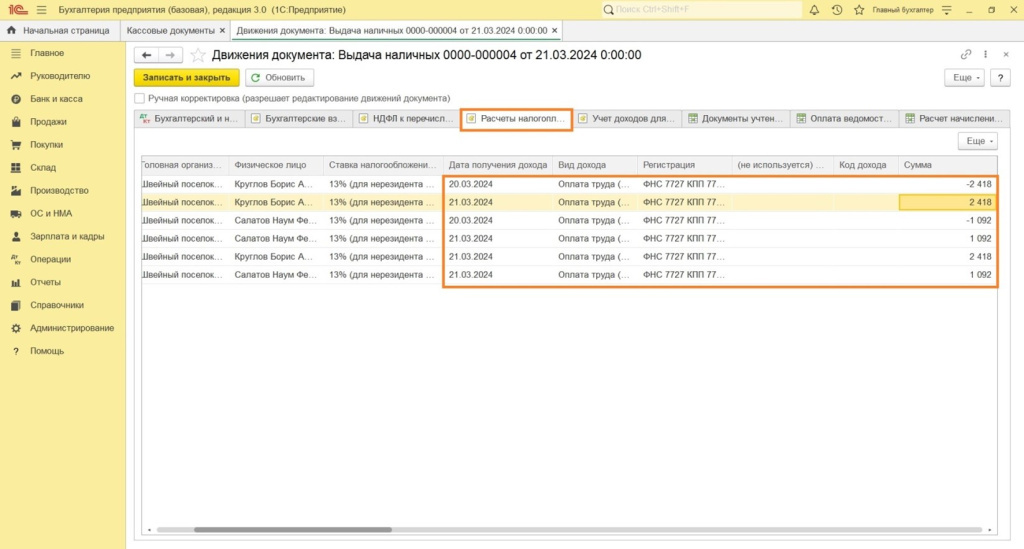Enable the Ручная корректировка checkbox
This screenshot has width=1024, height=549.
pos(140,99)
